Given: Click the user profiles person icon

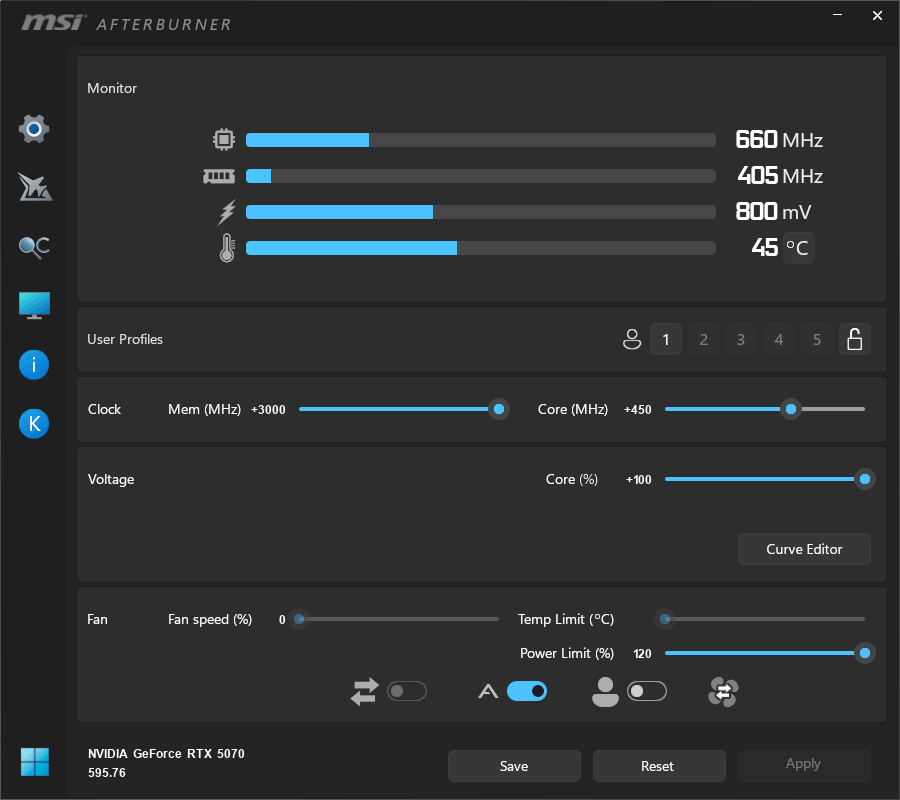Looking at the screenshot, I should 632,339.
